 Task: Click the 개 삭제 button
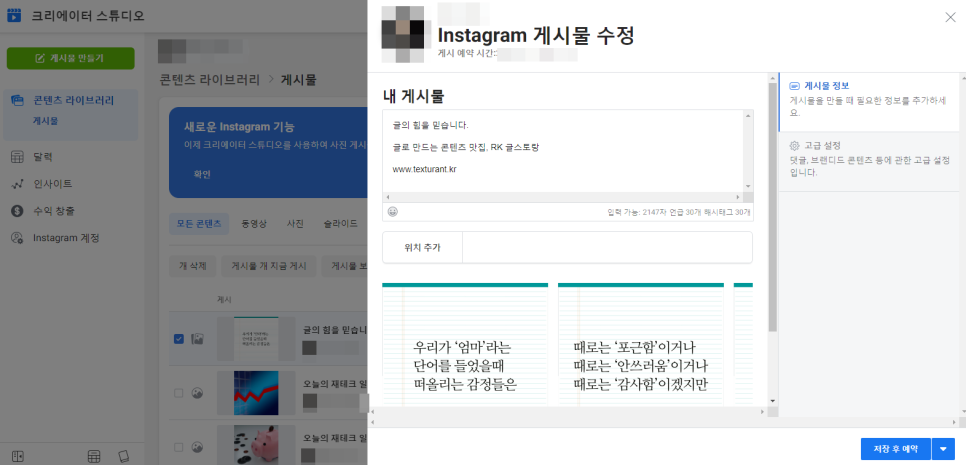pos(192,266)
